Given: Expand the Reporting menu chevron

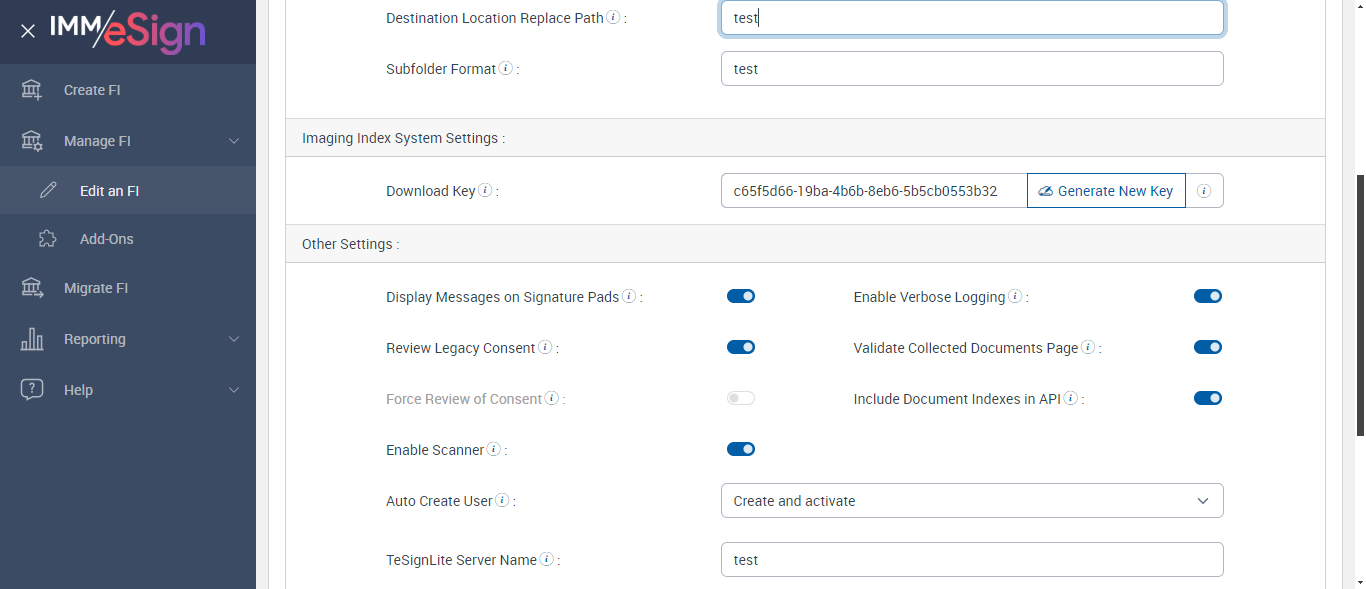Looking at the screenshot, I should click(x=234, y=339).
